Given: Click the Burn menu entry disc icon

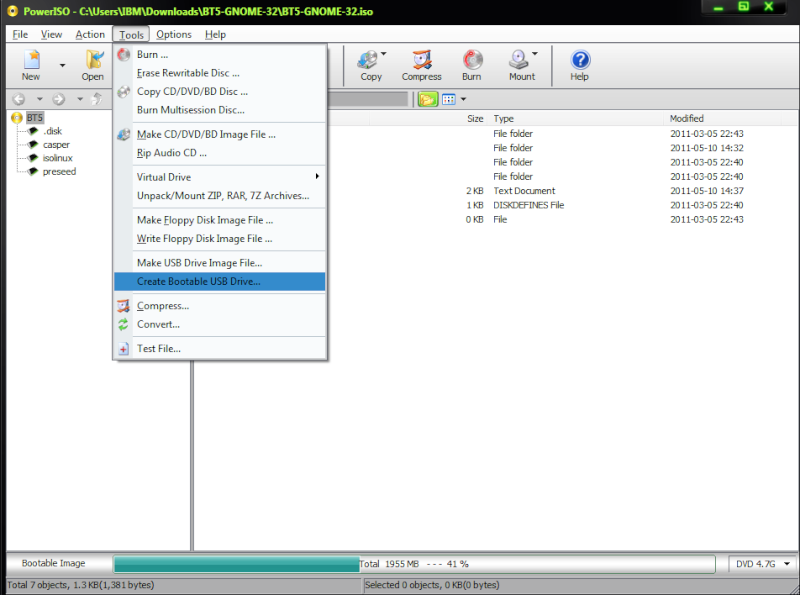Looking at the screenshot, I should pyautogui.click(x=123, y=54).
